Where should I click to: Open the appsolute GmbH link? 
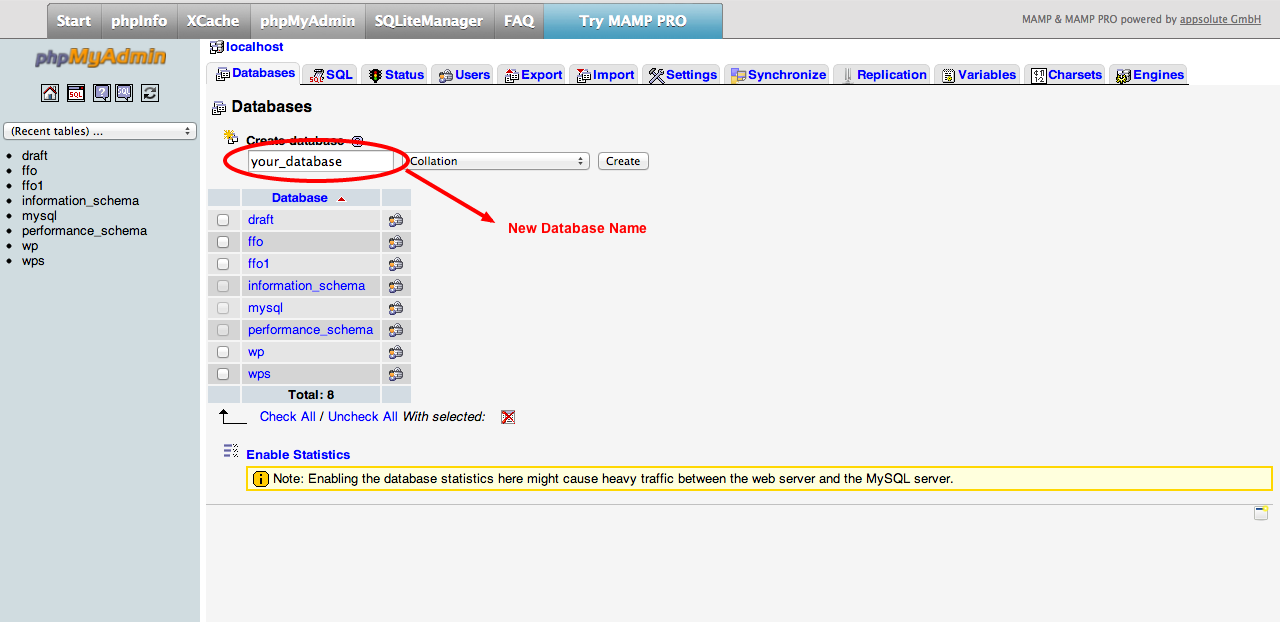point(1220,20)
